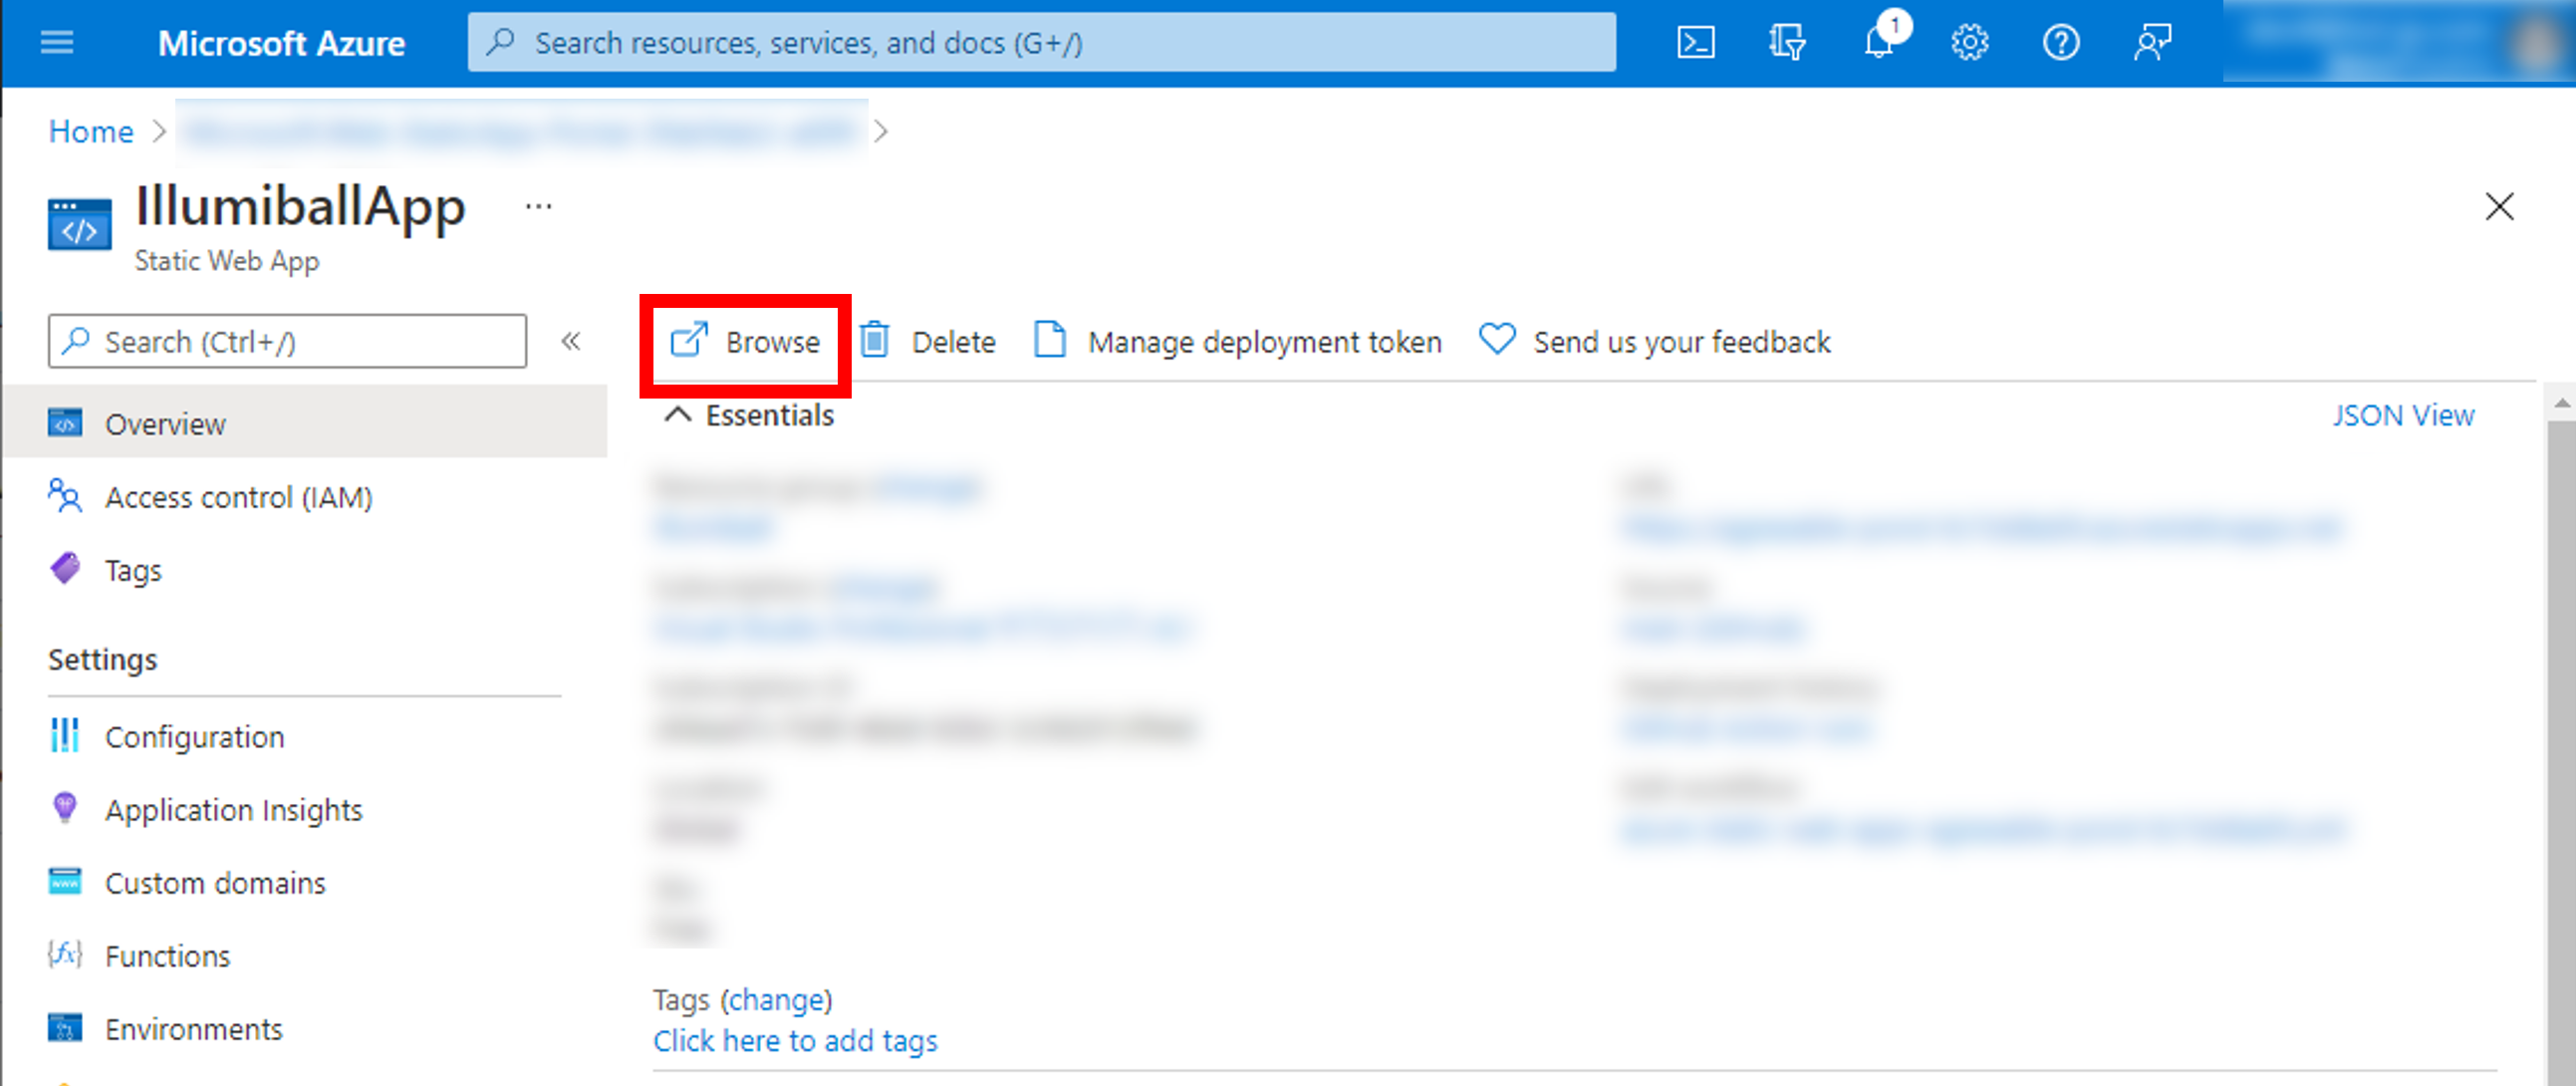Click the feedback person icon in header

[2151, 43]
